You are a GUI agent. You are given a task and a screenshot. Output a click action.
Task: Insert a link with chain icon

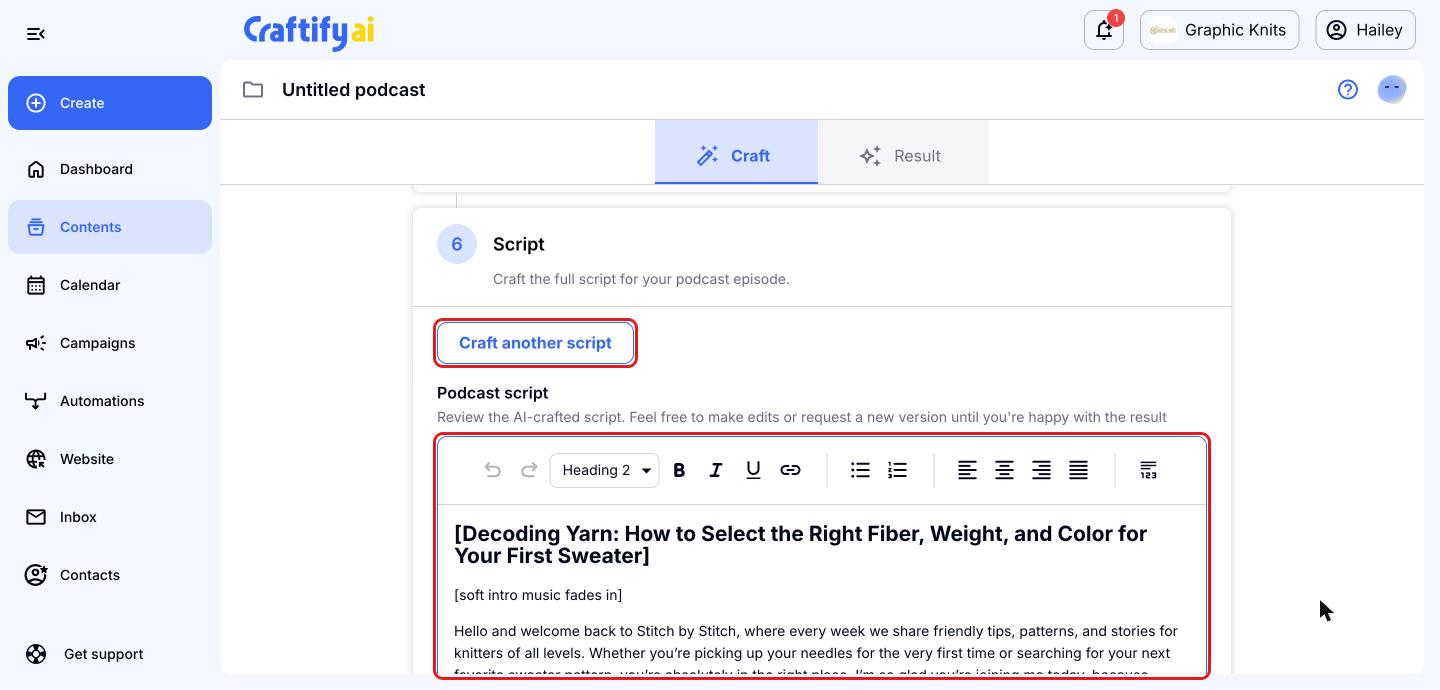(790, 470)
